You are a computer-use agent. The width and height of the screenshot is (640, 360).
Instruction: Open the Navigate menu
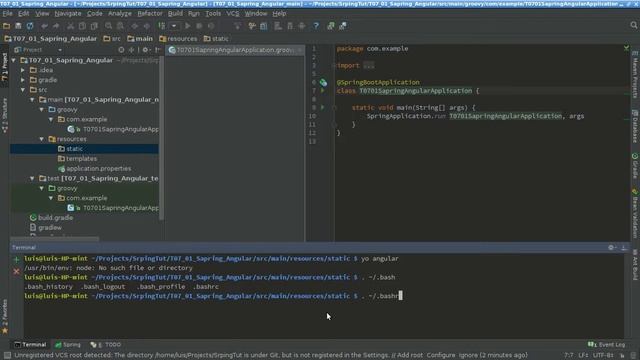coord(68,13)
